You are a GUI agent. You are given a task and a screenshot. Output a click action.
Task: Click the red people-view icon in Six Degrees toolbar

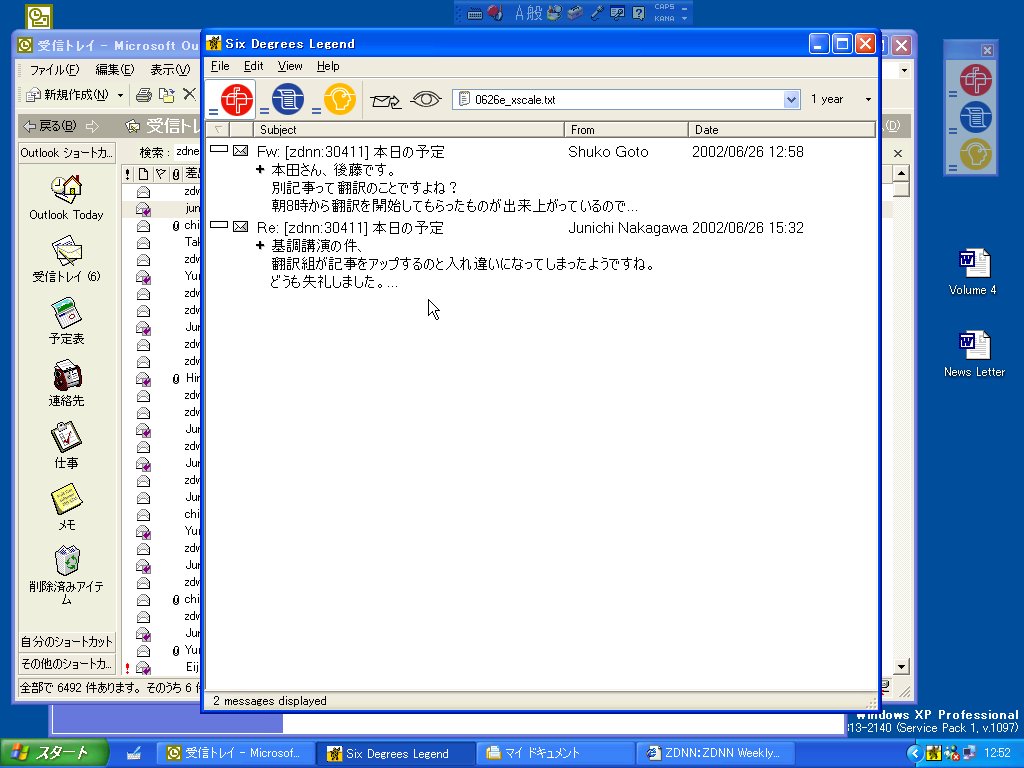coord(237,99)
